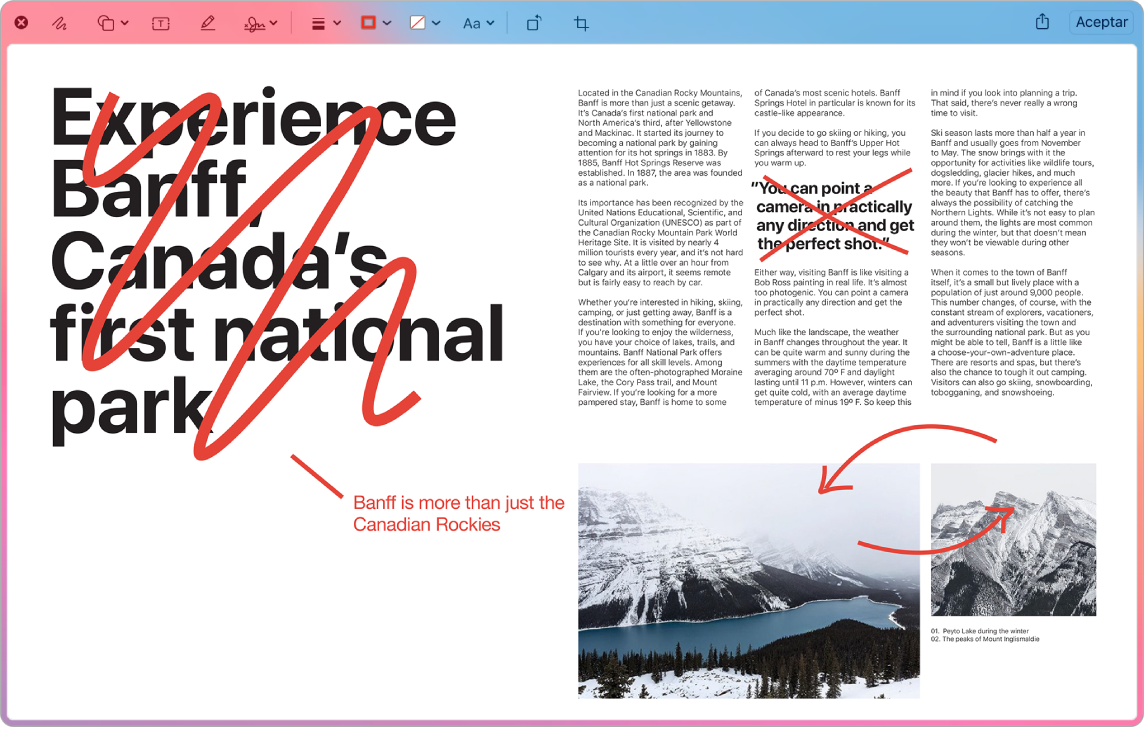Open the signature dropdown menu
Image resolution: width=1144 pixels, height=729 pixels.
tap(272, 22)
